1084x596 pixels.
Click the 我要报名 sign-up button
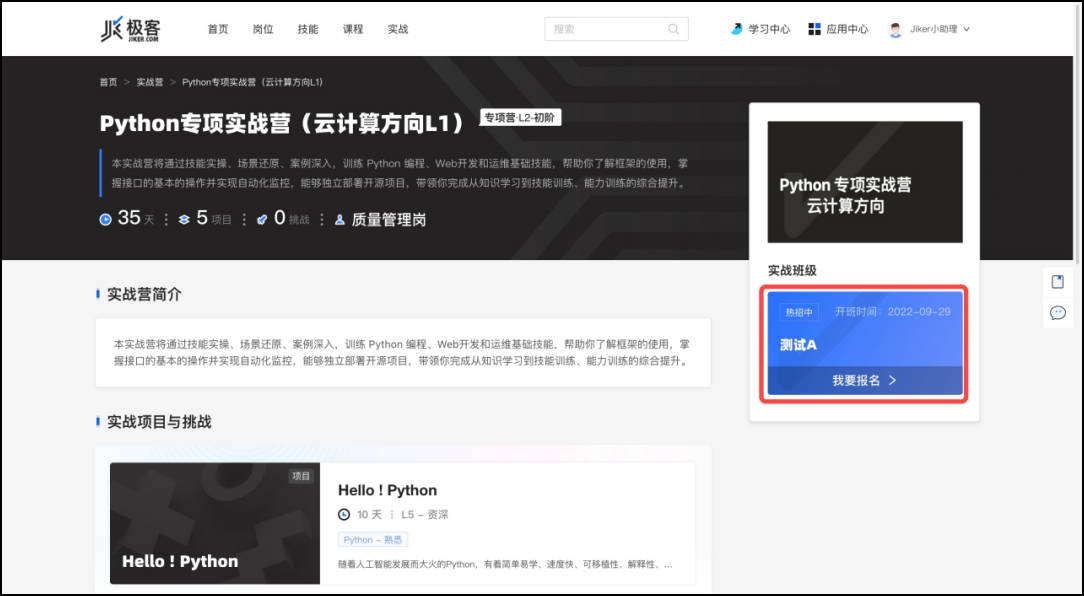(864, 380)
